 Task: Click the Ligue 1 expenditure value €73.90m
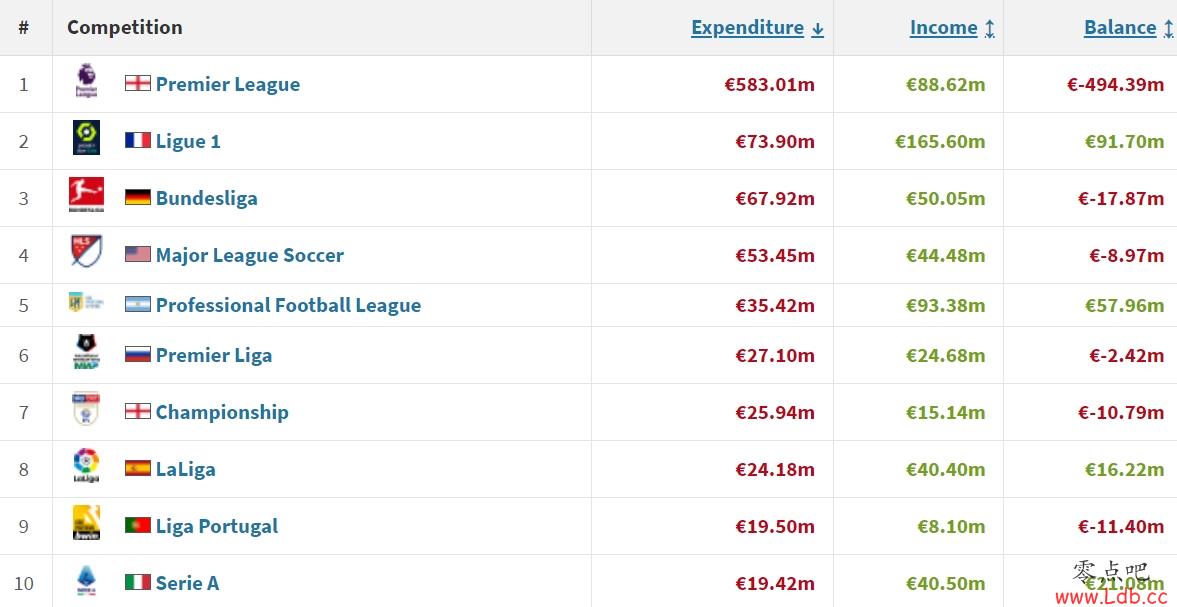(775, 141)
